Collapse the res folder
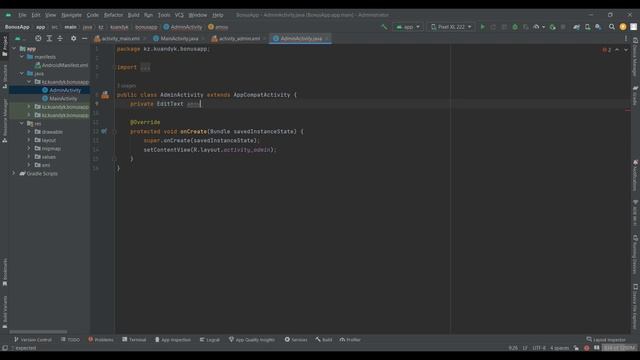The image size is (640, 360). click(22, 123)
